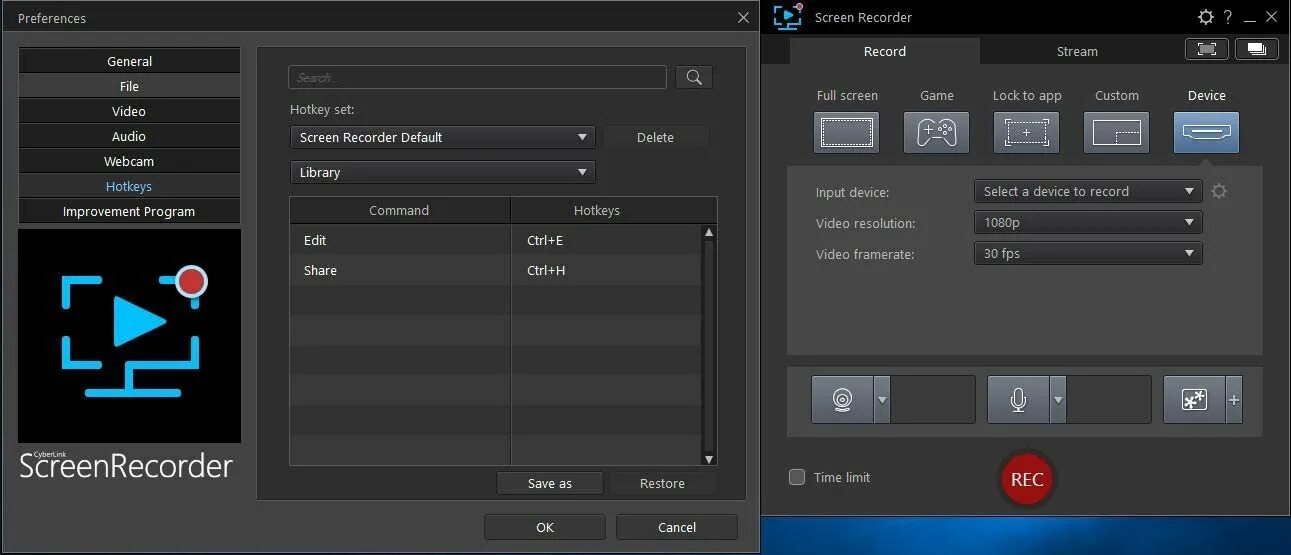Enable the Time limit checkbox
Viewport: 1291px width, 555px height.
point(797,477)
